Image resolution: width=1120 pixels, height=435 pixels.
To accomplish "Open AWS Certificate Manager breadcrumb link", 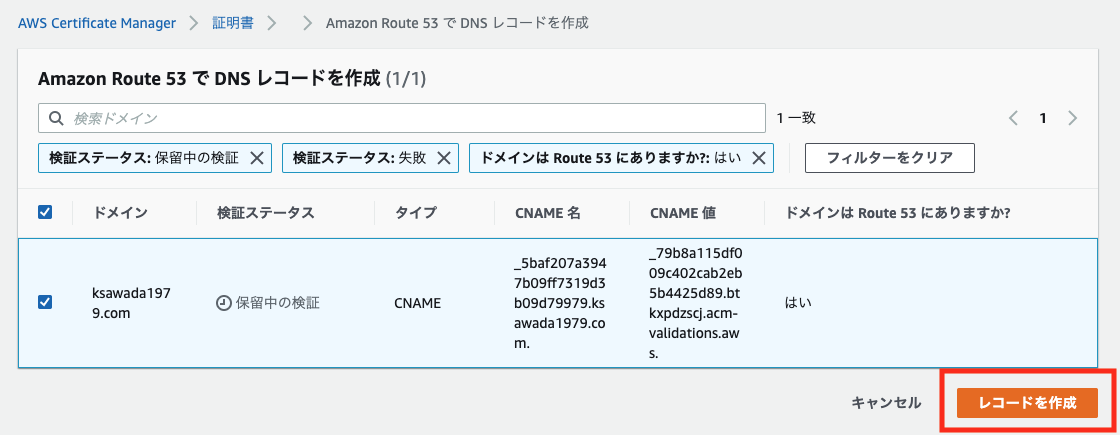I will 97,23.
